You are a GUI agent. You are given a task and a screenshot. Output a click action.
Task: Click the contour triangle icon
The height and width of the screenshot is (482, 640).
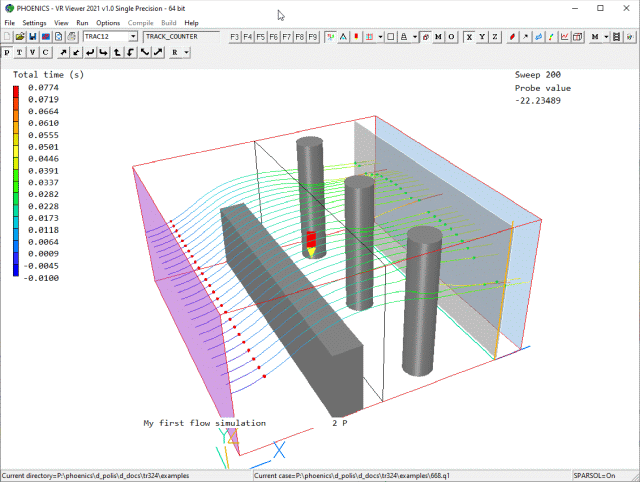coord(343,36)
